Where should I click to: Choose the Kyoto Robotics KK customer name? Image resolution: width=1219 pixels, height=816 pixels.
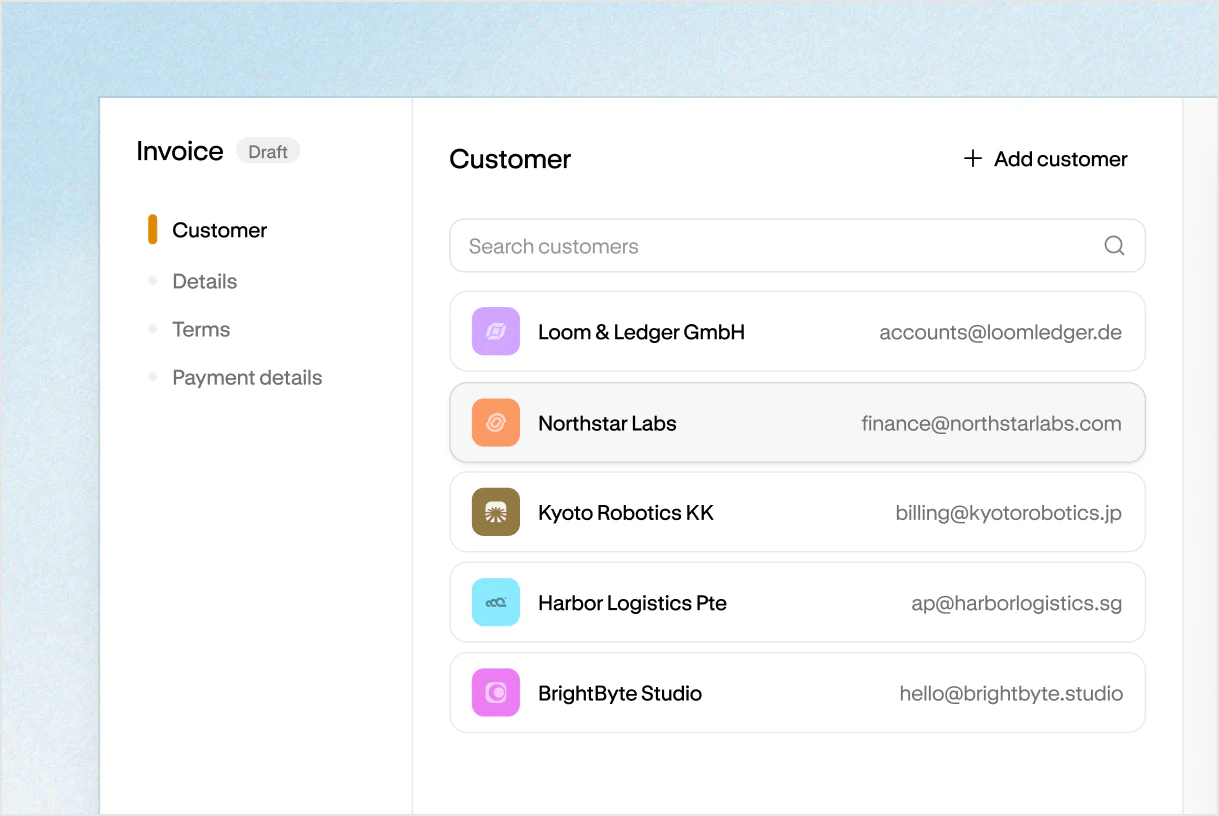626,513
